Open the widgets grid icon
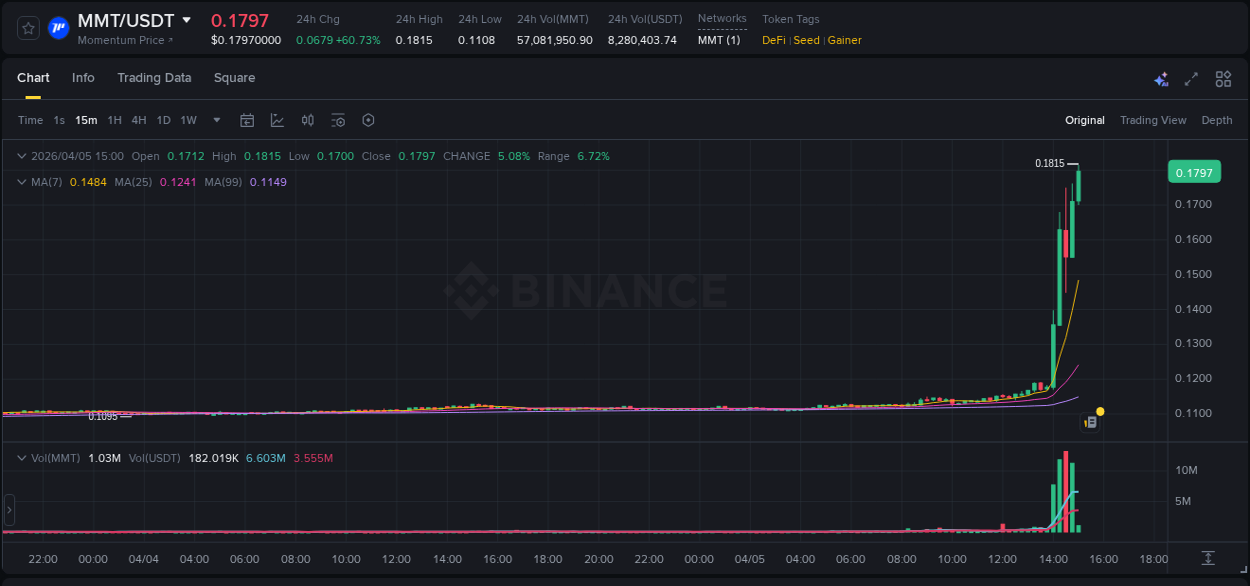The image size is (1250, 586). click(1223, 78)
